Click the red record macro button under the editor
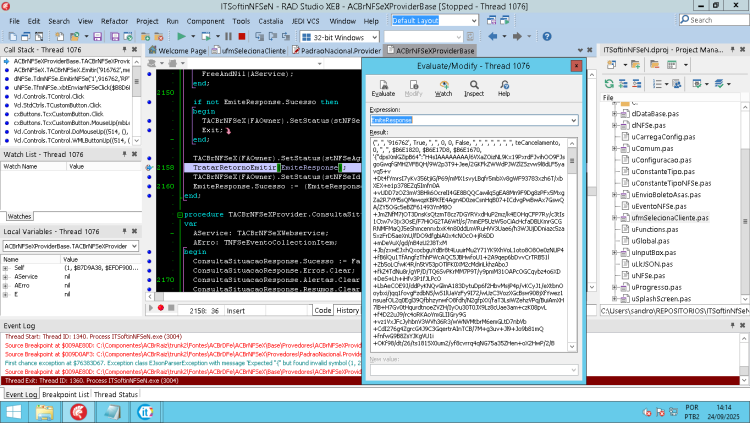 (x=161, y=308)
